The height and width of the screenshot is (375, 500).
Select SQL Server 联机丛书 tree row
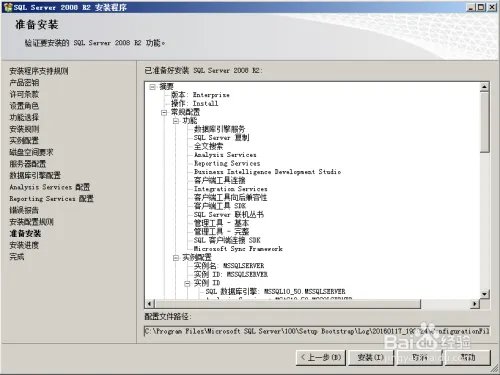point(229,215)
